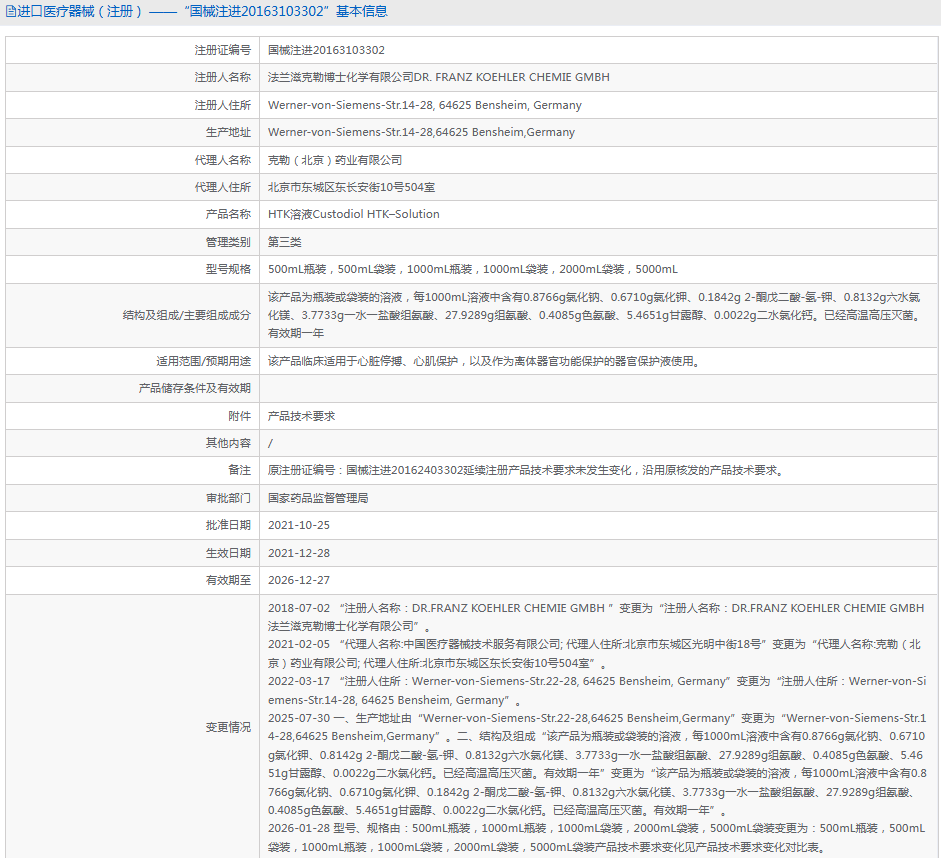The image size is (941, 858).
Task: Click approval department 国家药品监督管理局
Action: [318, 498]
